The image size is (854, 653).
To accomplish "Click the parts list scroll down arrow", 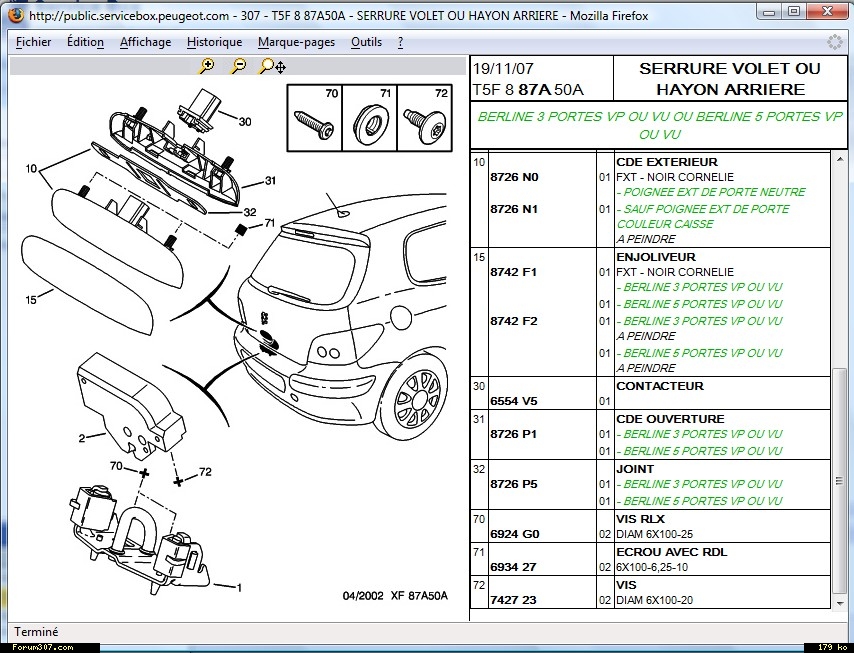I will 839,602.
